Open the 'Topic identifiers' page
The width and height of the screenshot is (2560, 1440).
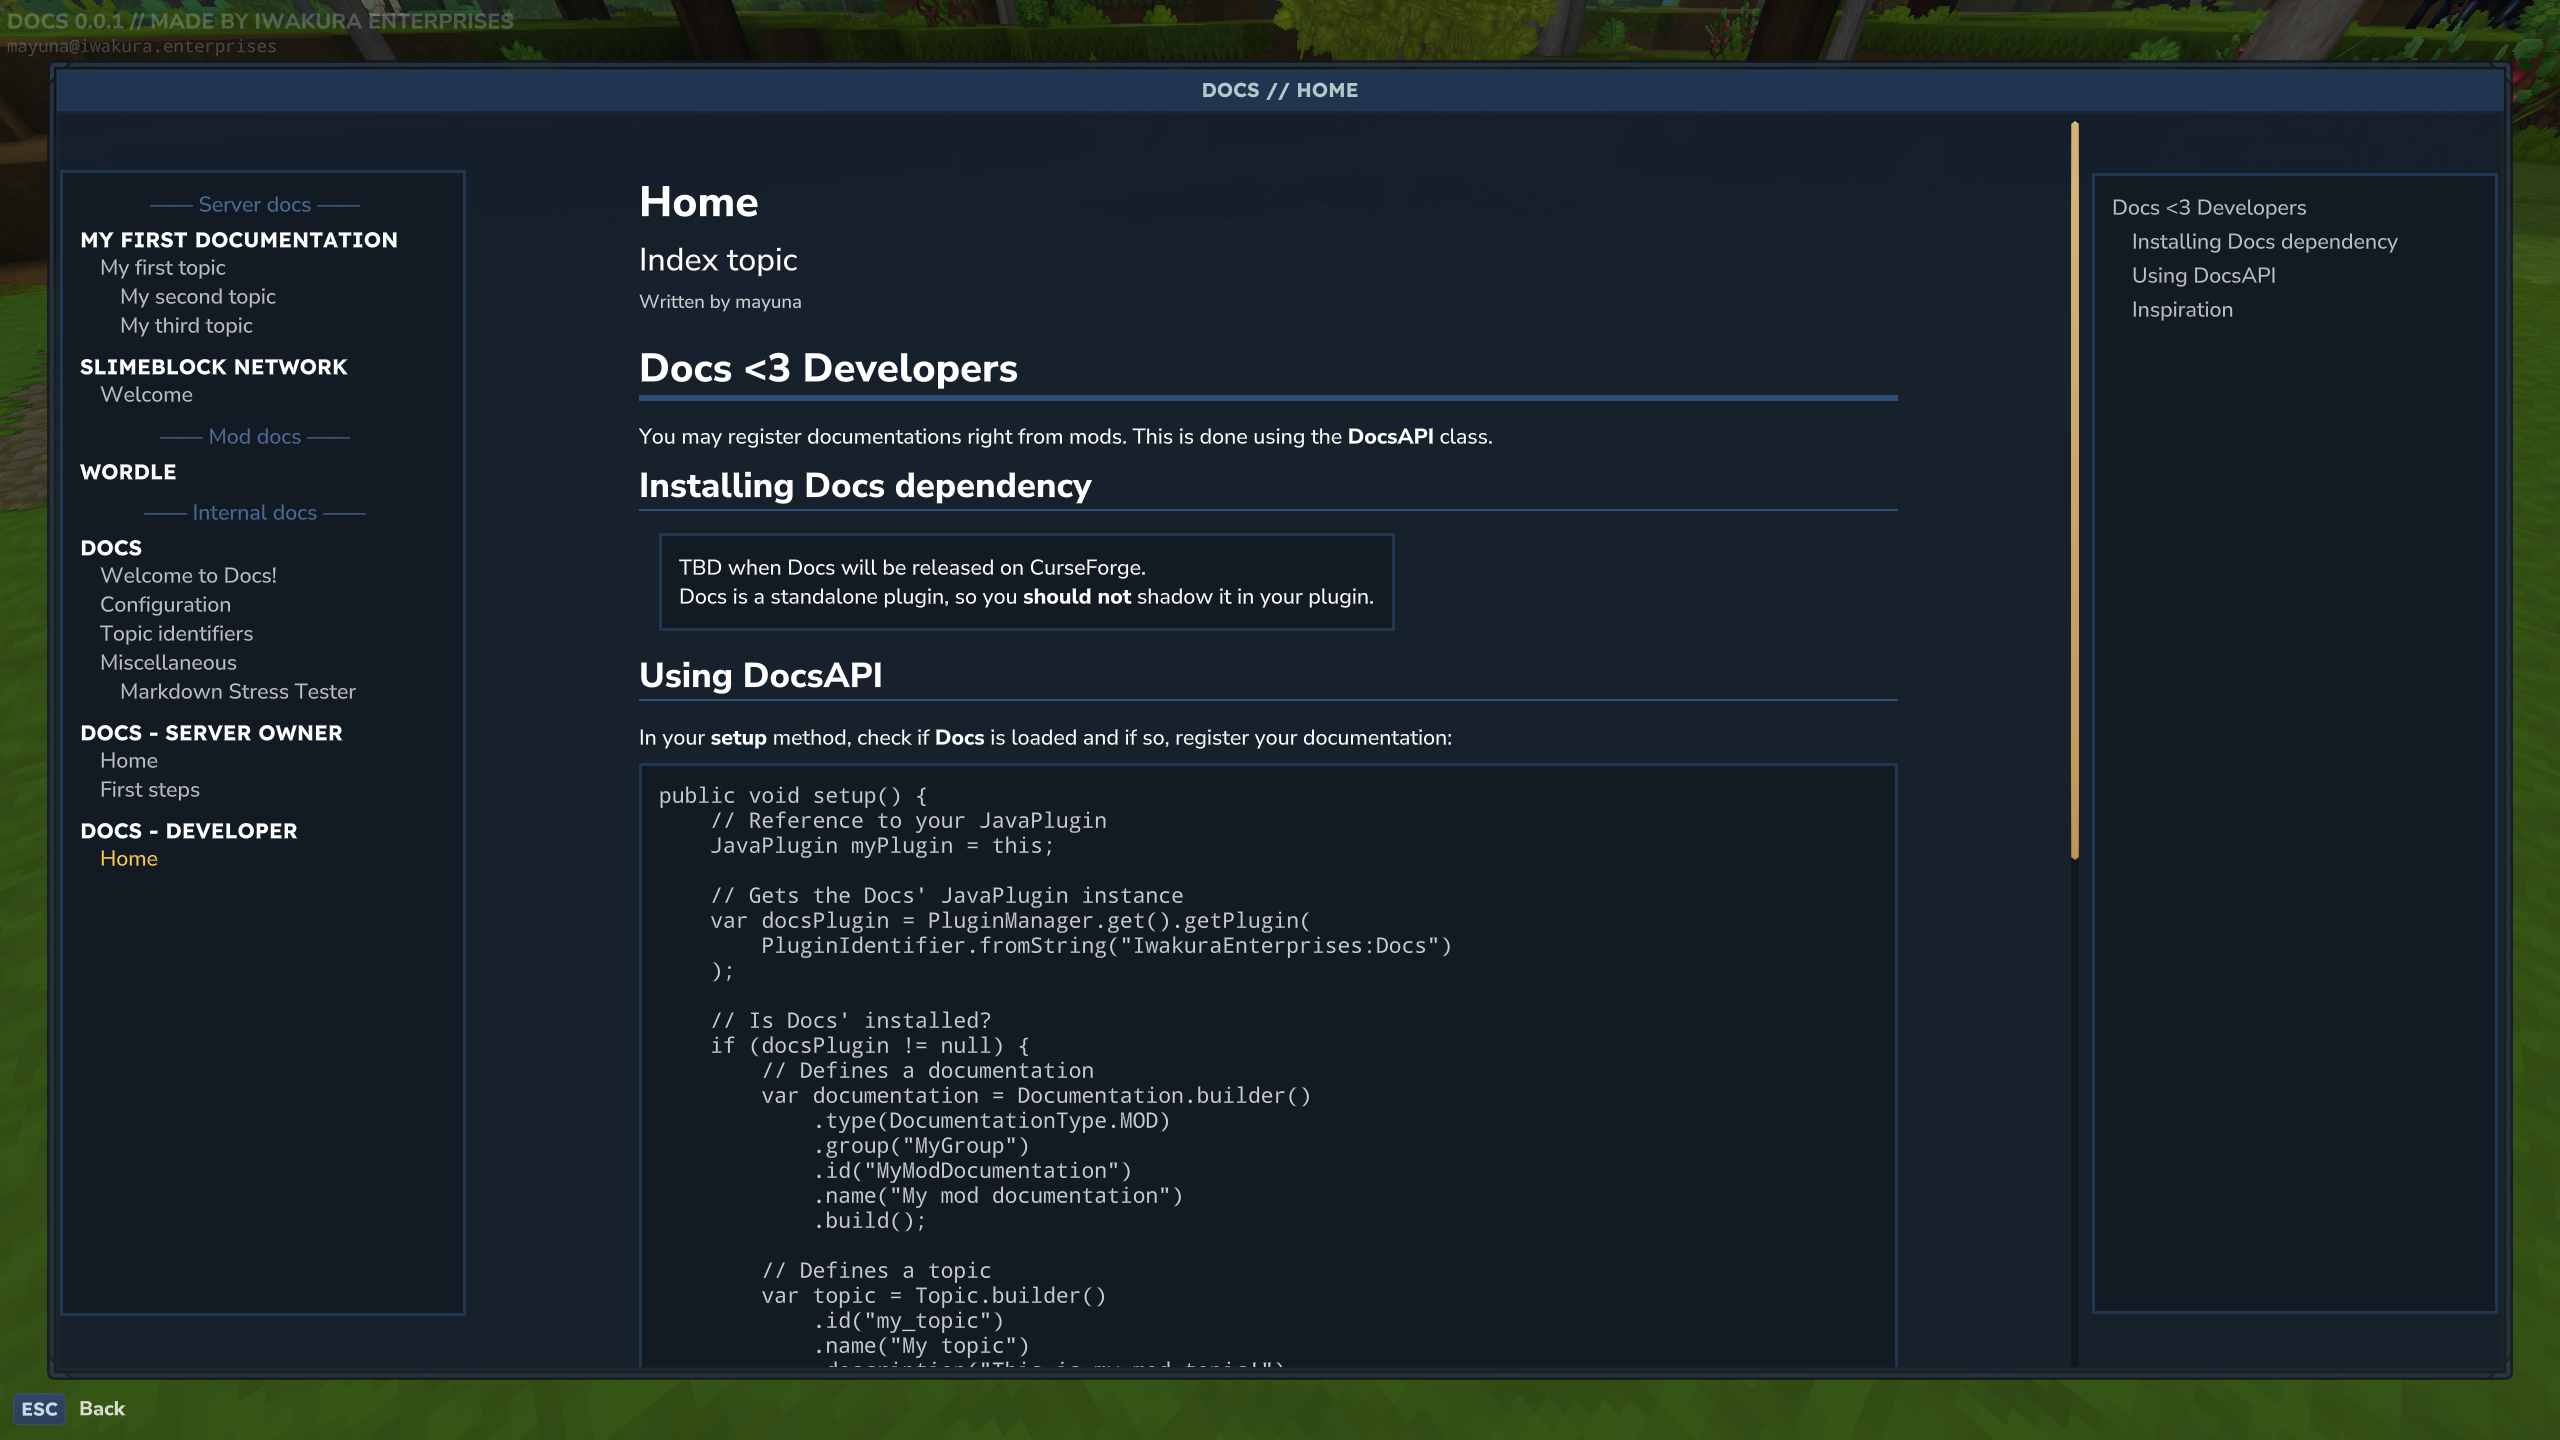point(176,633)
